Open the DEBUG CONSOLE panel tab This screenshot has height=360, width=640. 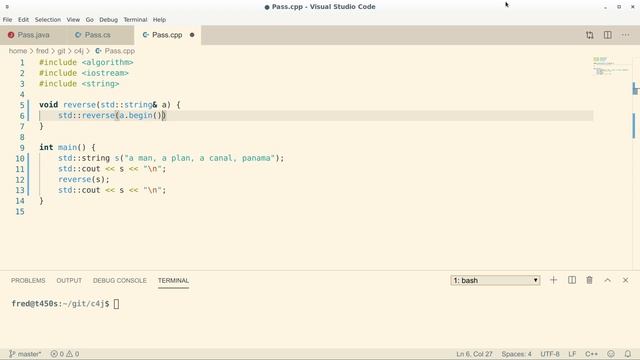point(120,281)
